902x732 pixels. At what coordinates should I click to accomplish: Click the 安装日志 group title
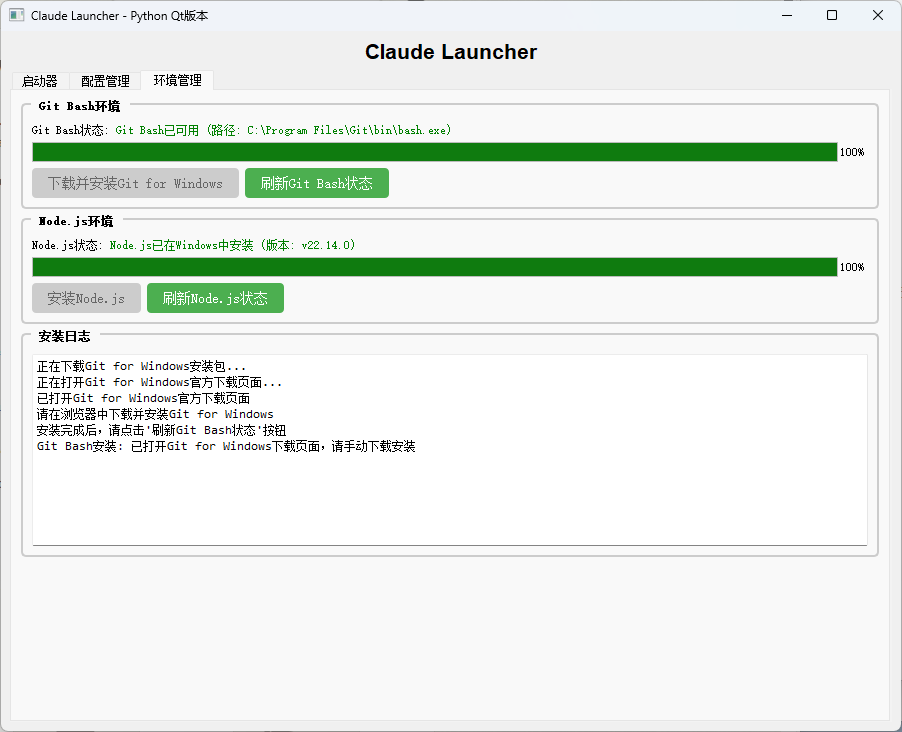[64, 336]
